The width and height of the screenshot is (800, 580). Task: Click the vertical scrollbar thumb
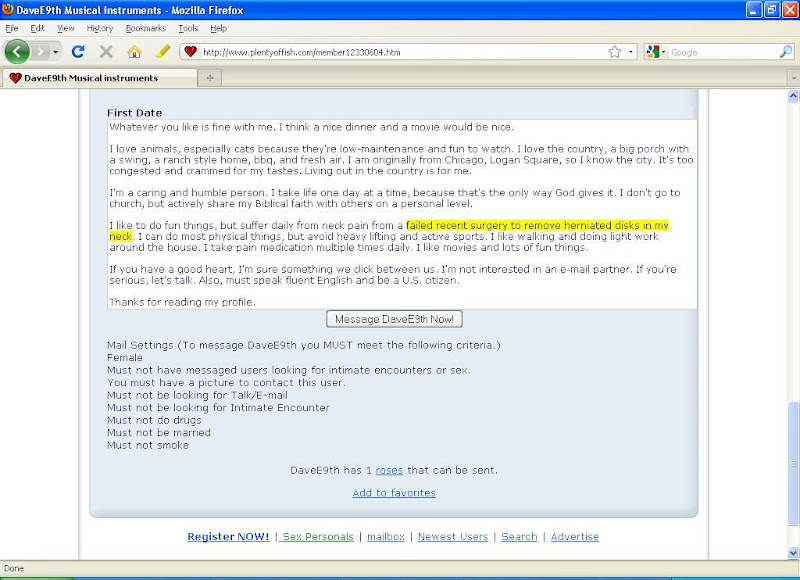click(793, 463)
